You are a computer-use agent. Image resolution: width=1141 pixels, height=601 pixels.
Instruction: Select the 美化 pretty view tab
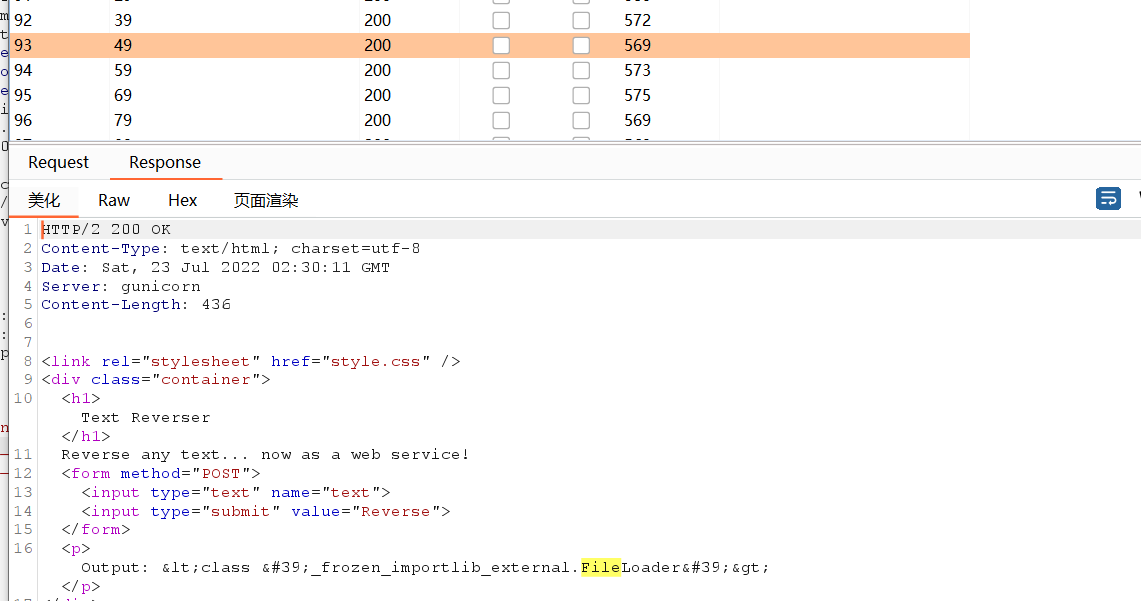click(44, 200)
